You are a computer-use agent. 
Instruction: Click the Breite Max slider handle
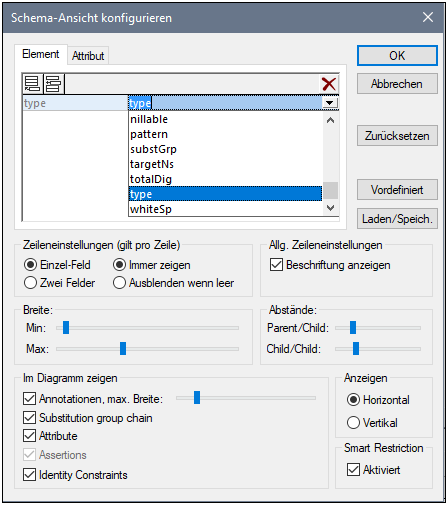pyautogui.click(x=123, y=349)
